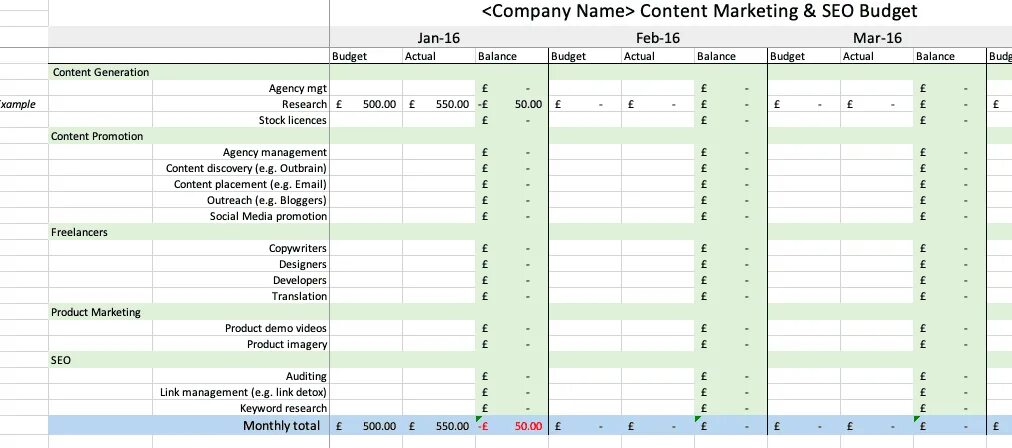
Task: Select Research Jan-16 actual cell 550.00
Action: [x=439, y=104]
